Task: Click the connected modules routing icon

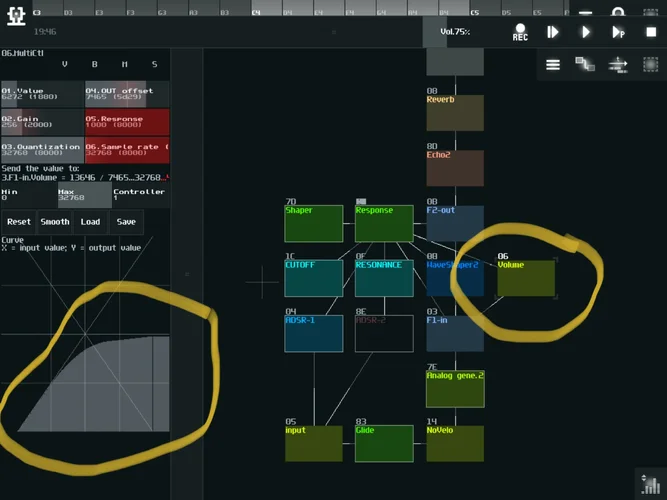Action: tap(585, 65)
